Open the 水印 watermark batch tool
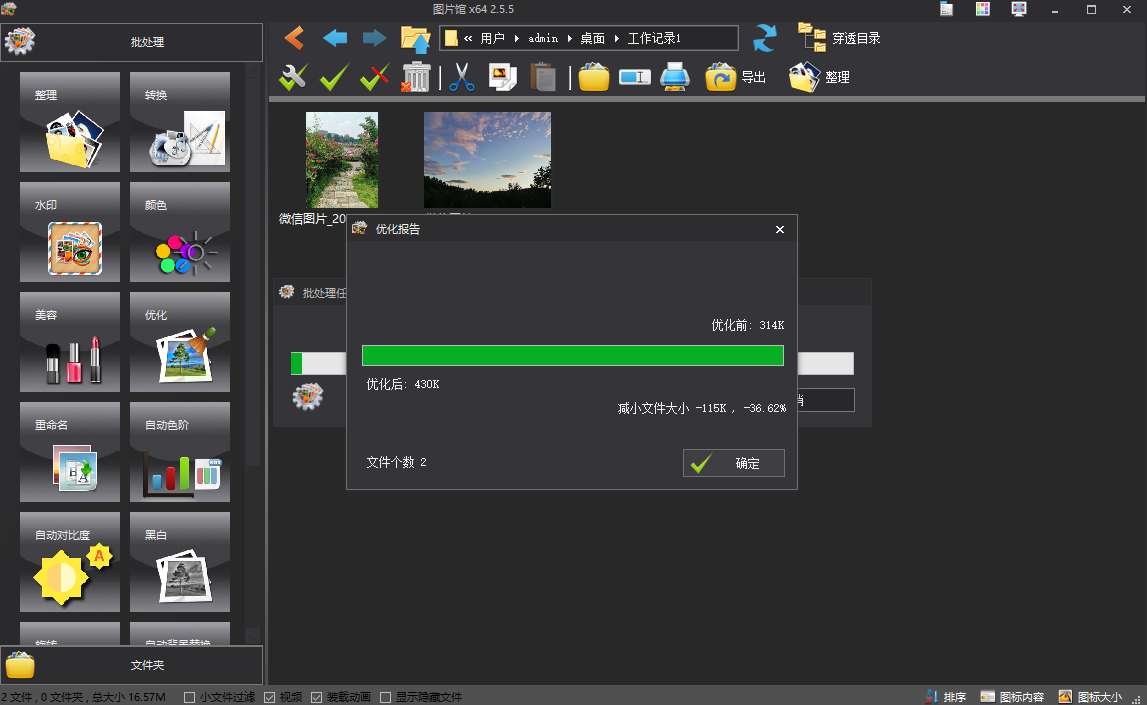The image size is (1147, 705). (x=70, y=232)
